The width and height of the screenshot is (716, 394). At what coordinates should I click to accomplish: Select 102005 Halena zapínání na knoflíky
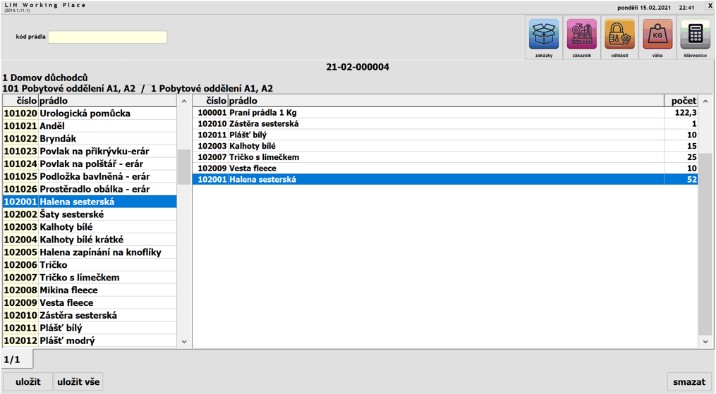click(x=90, y=252)
